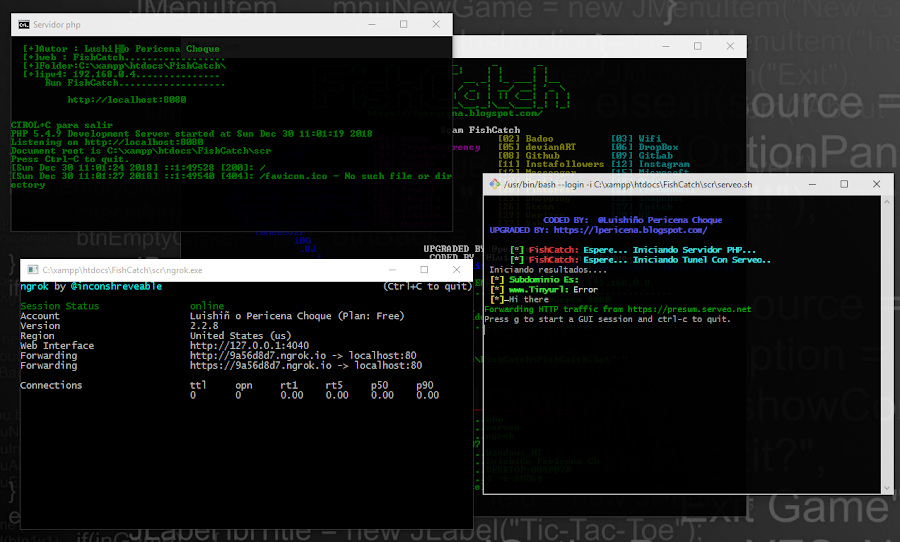Click 'Subdominio Es:' line in bash

pyautogui.click(x=535, y=280)
